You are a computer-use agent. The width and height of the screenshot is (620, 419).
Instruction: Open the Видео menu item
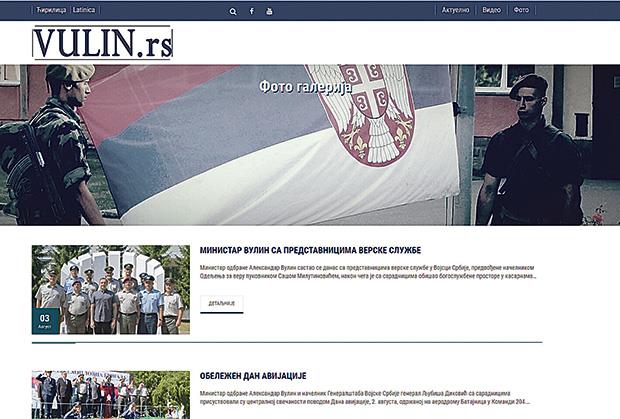pos(491,10)
